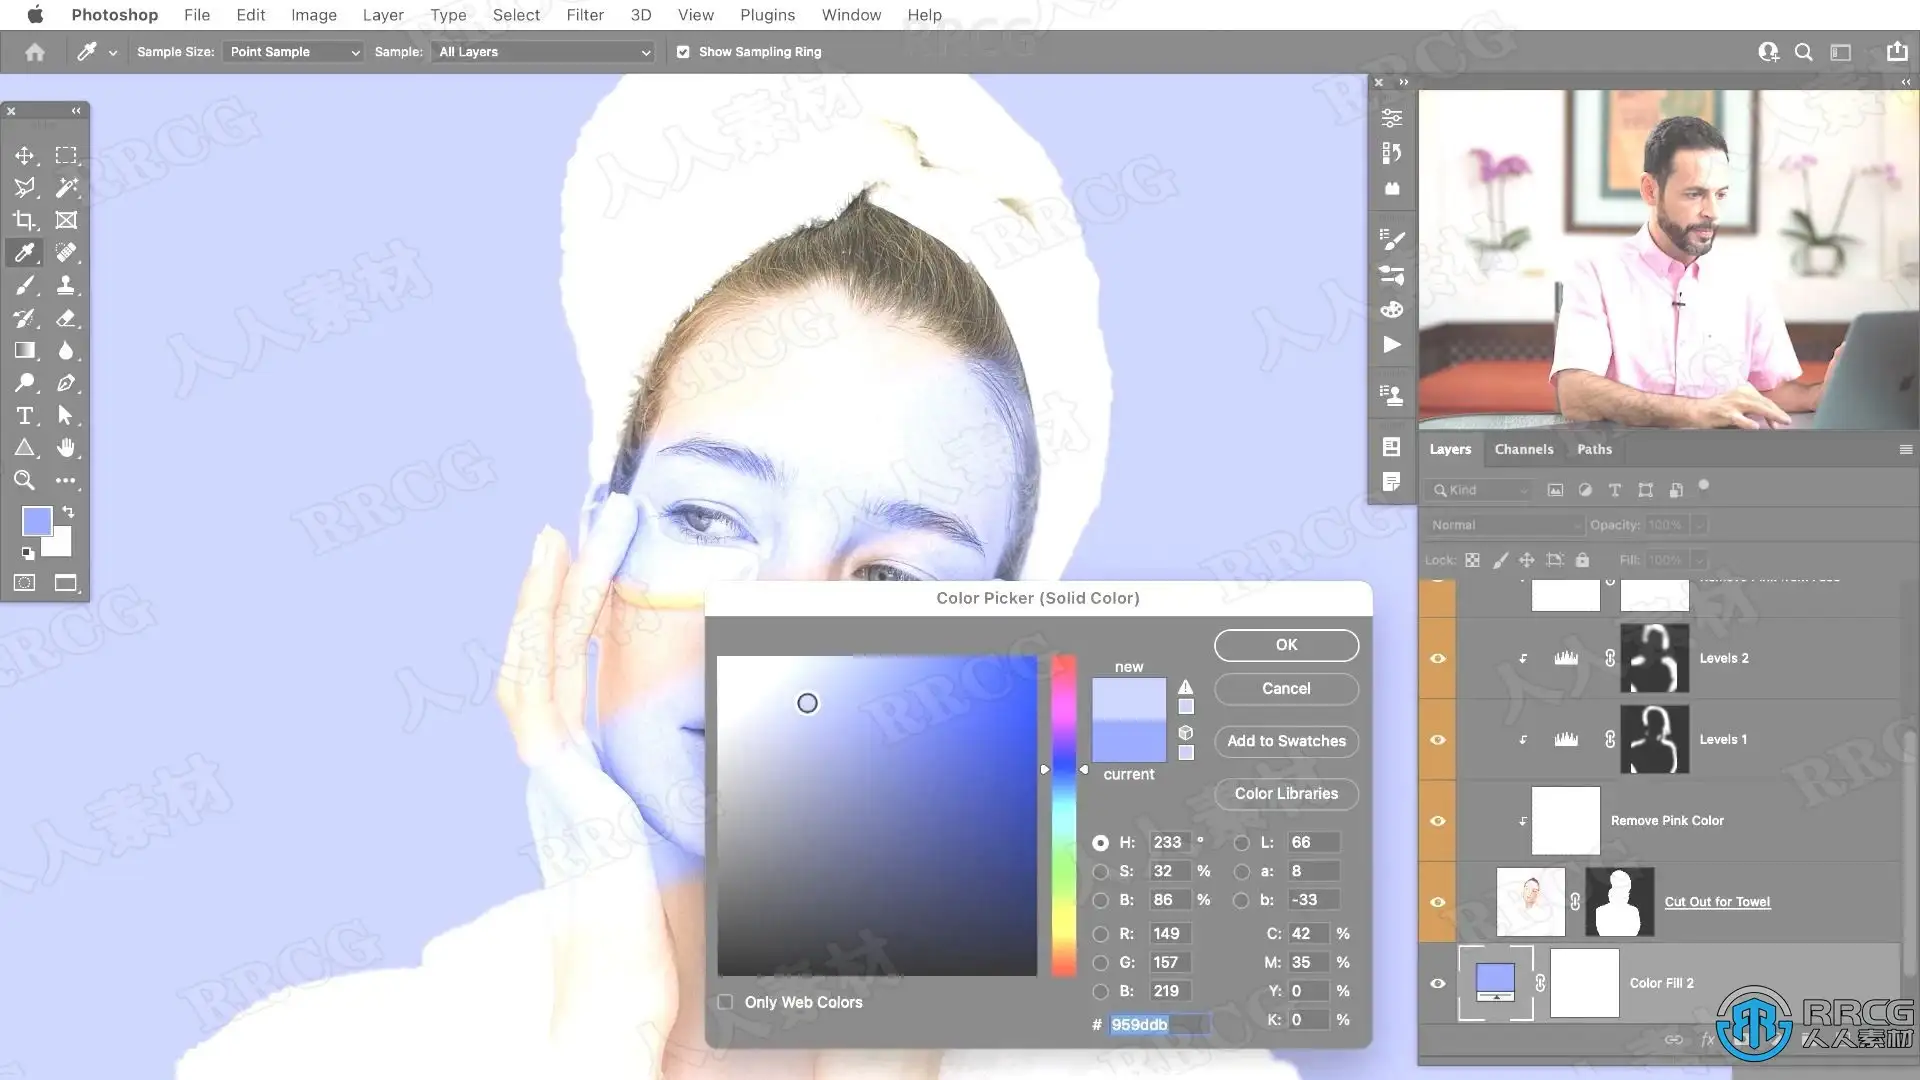Select the Eraser tool

click(66, 319)
